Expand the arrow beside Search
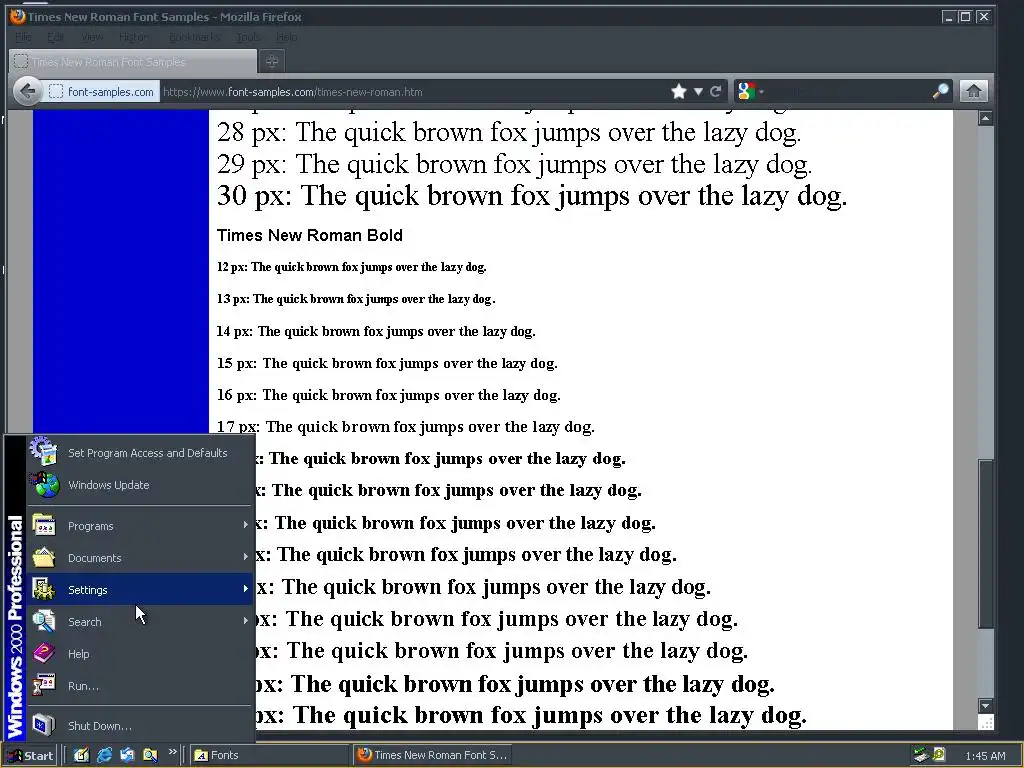 tap(246, 621)
